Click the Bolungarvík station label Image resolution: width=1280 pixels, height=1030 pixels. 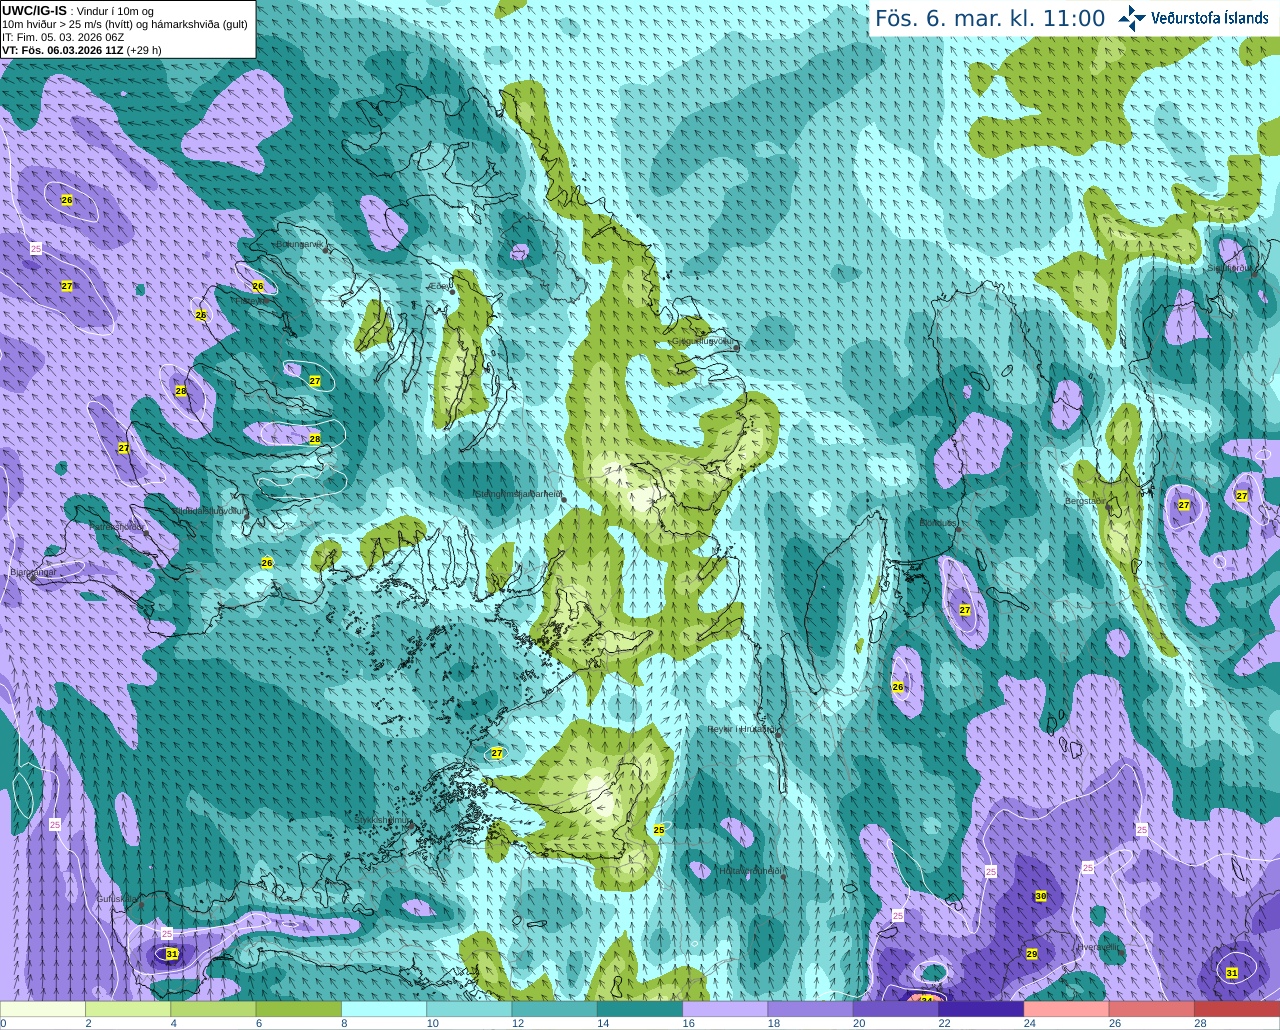(299, 244)
